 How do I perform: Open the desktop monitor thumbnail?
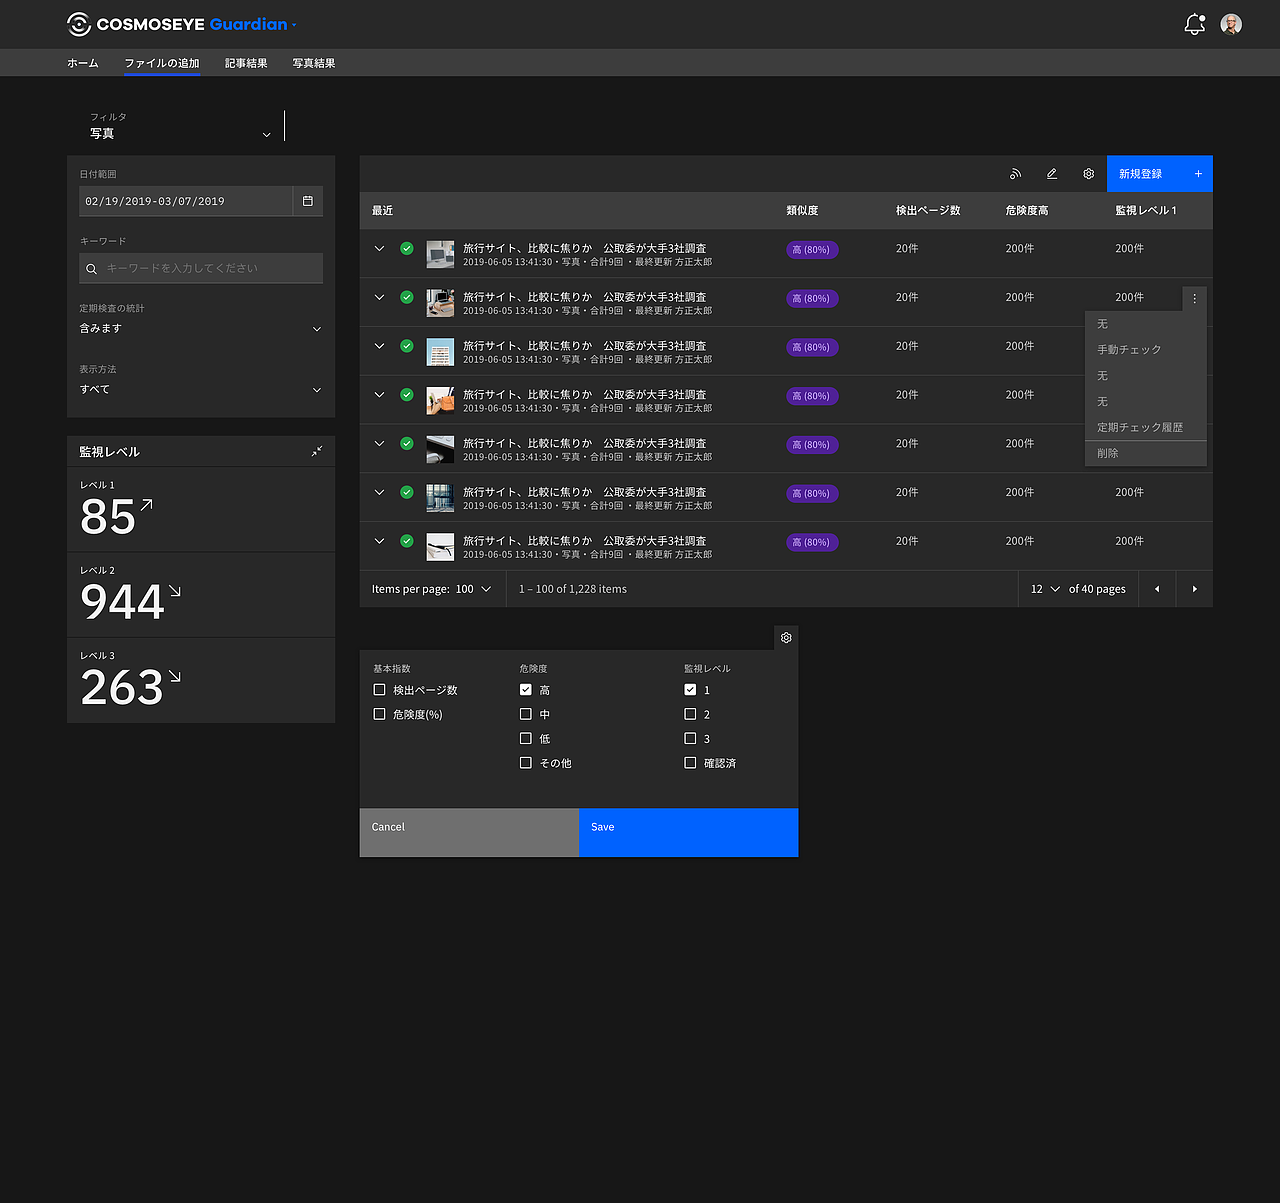pyautogui.click(x=440, y=254)
